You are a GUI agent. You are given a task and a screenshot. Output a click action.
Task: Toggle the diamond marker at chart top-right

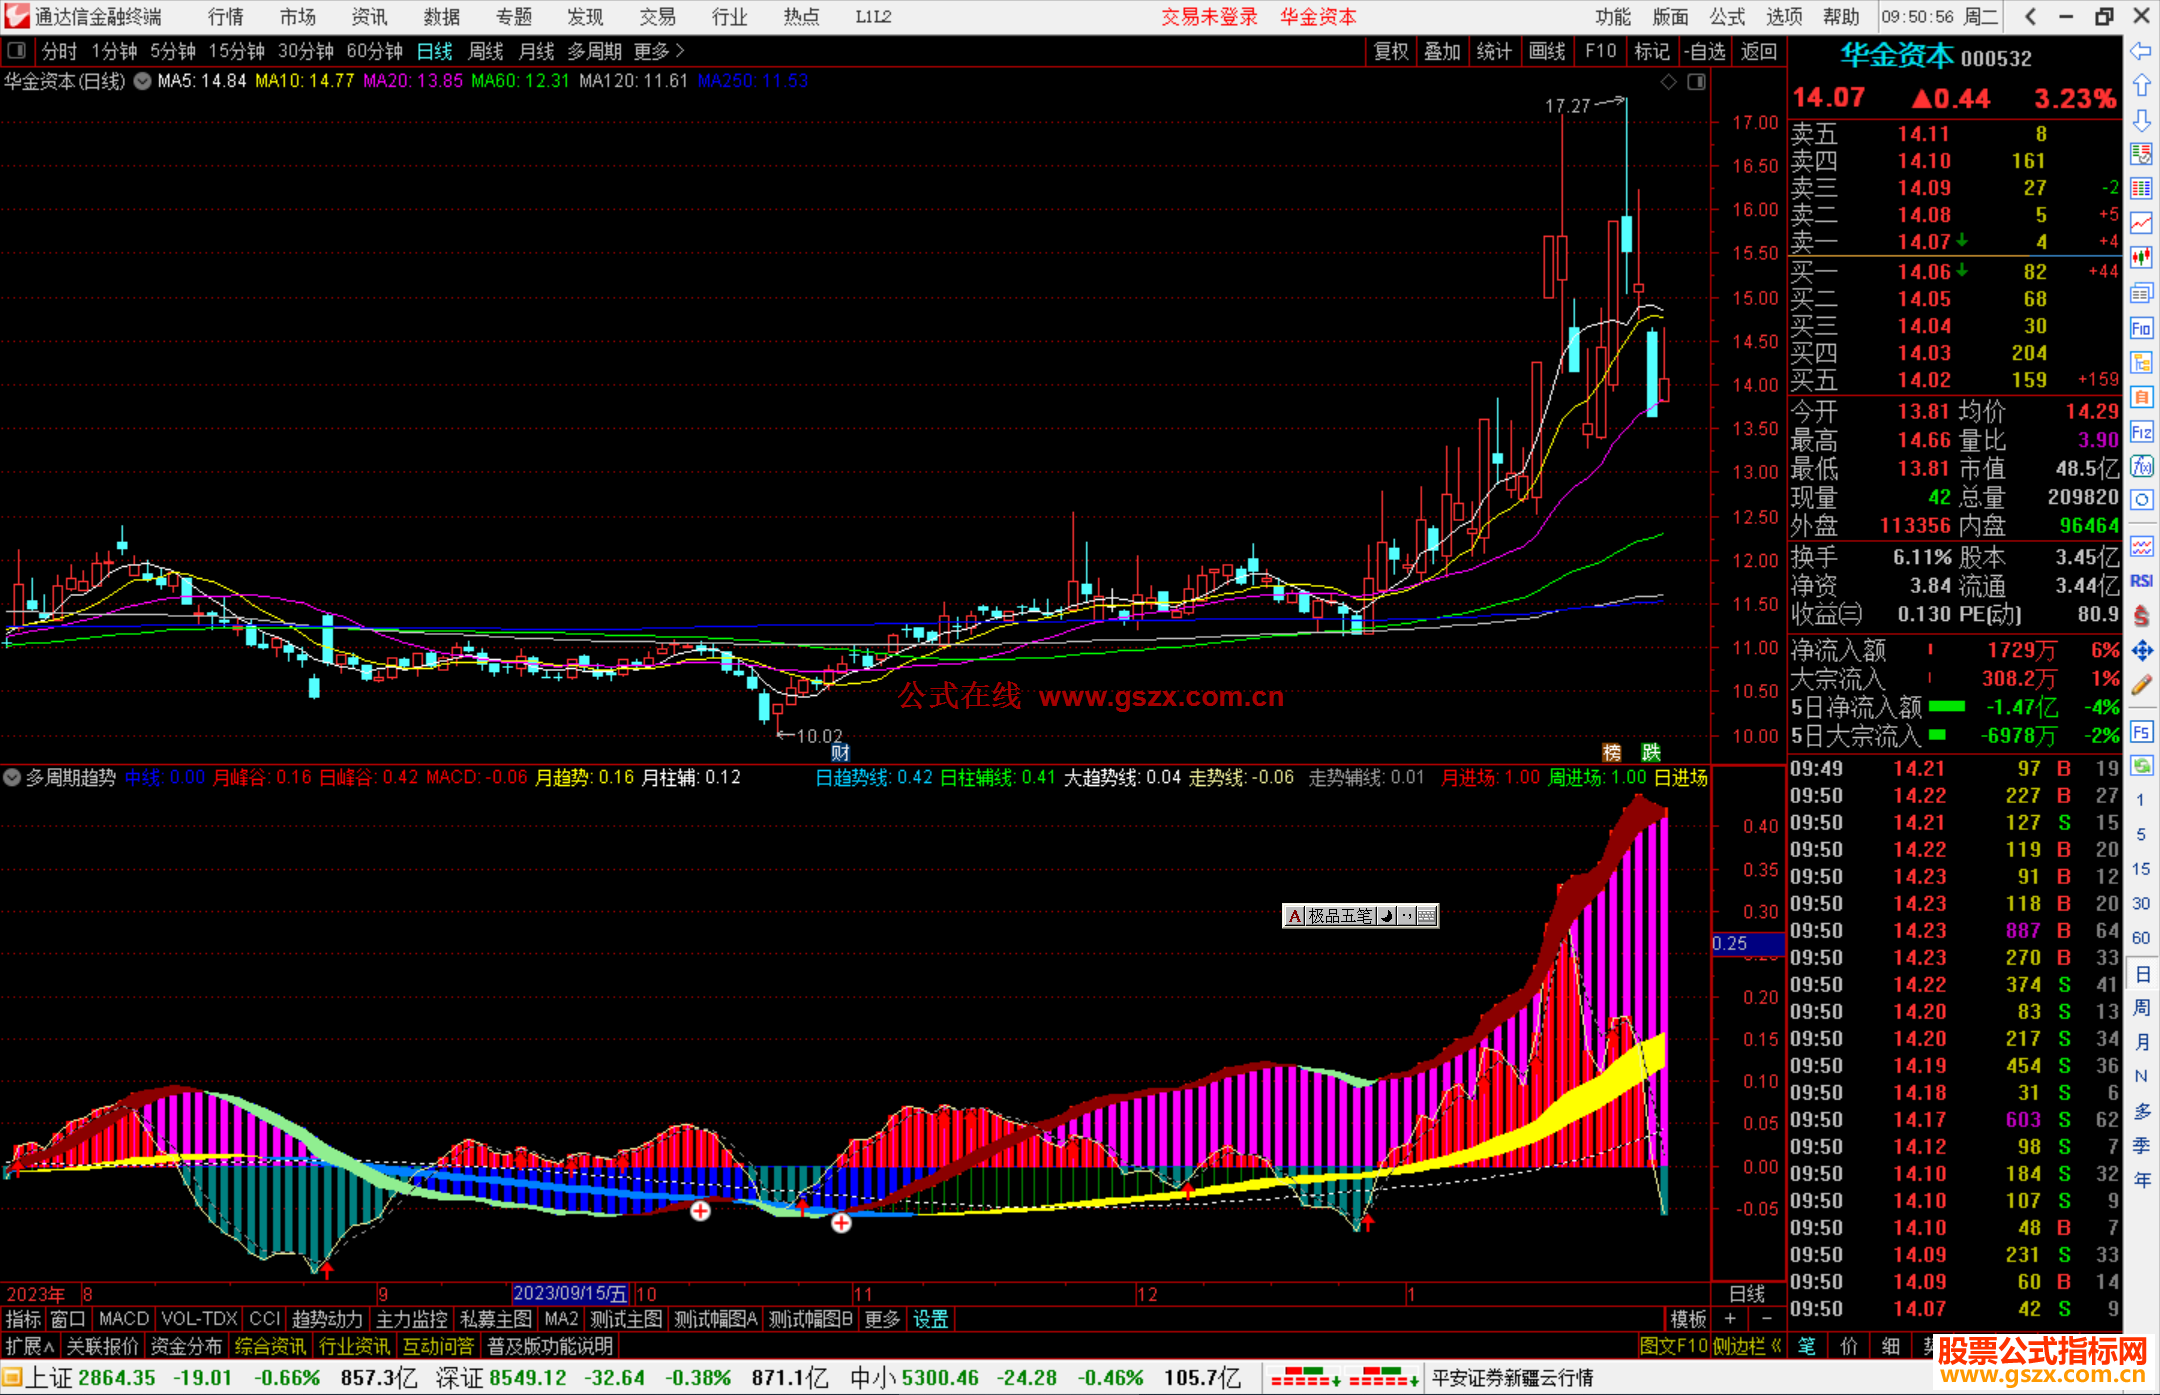(x=1668, y=82)
